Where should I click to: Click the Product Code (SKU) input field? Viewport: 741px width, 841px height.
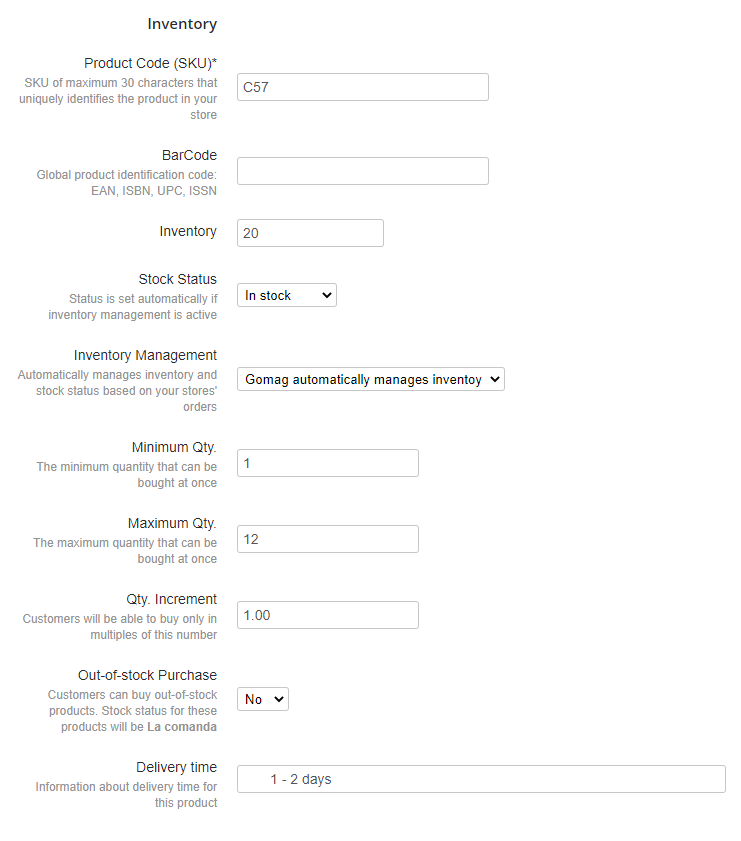coord(362,87)
